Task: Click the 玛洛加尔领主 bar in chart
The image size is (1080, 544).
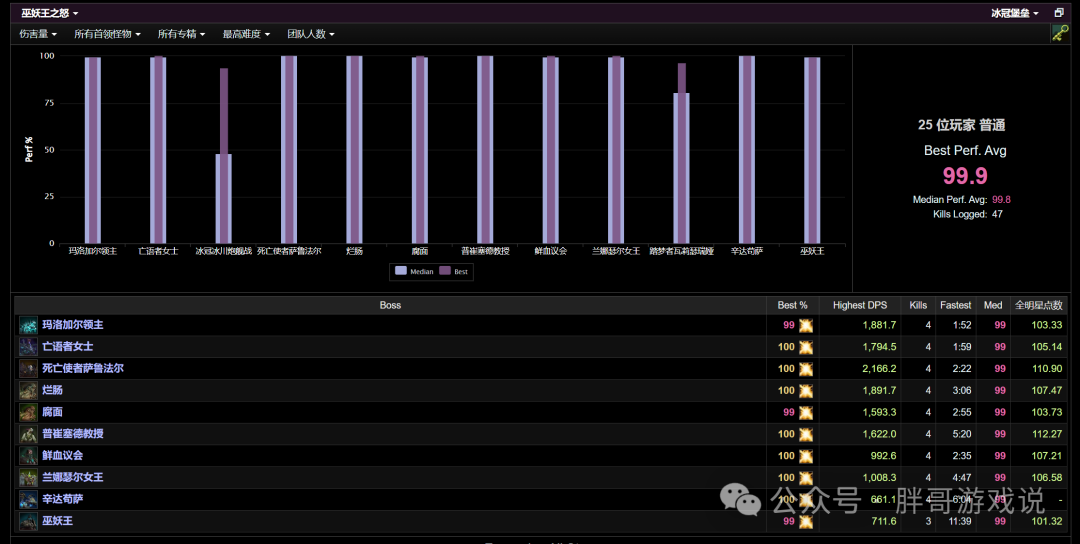Action: coord(92,150)
